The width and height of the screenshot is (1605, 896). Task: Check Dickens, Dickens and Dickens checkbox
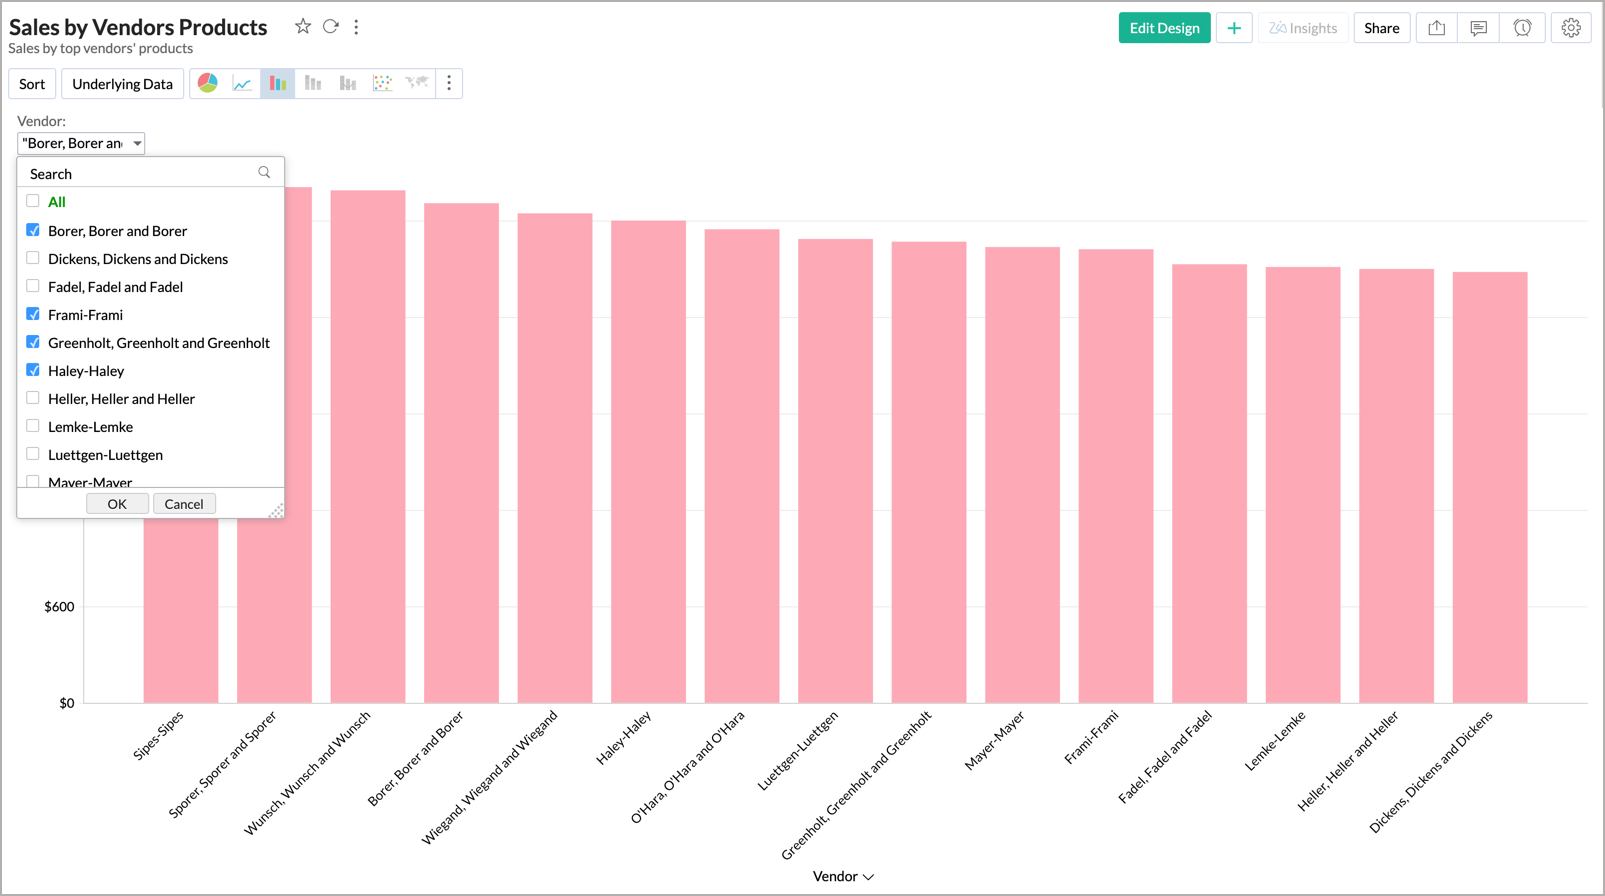pos(33,258)
